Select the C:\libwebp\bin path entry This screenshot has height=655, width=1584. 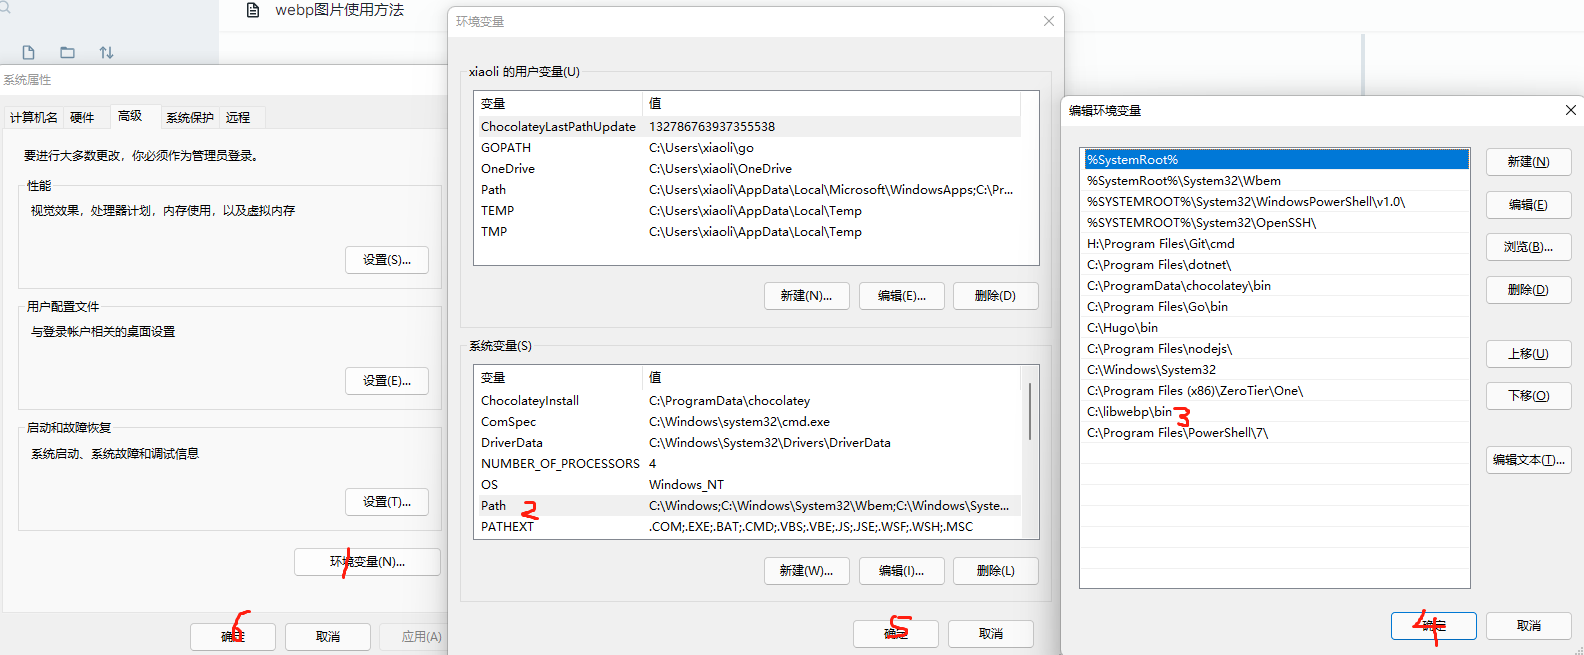click(1129, 412)
